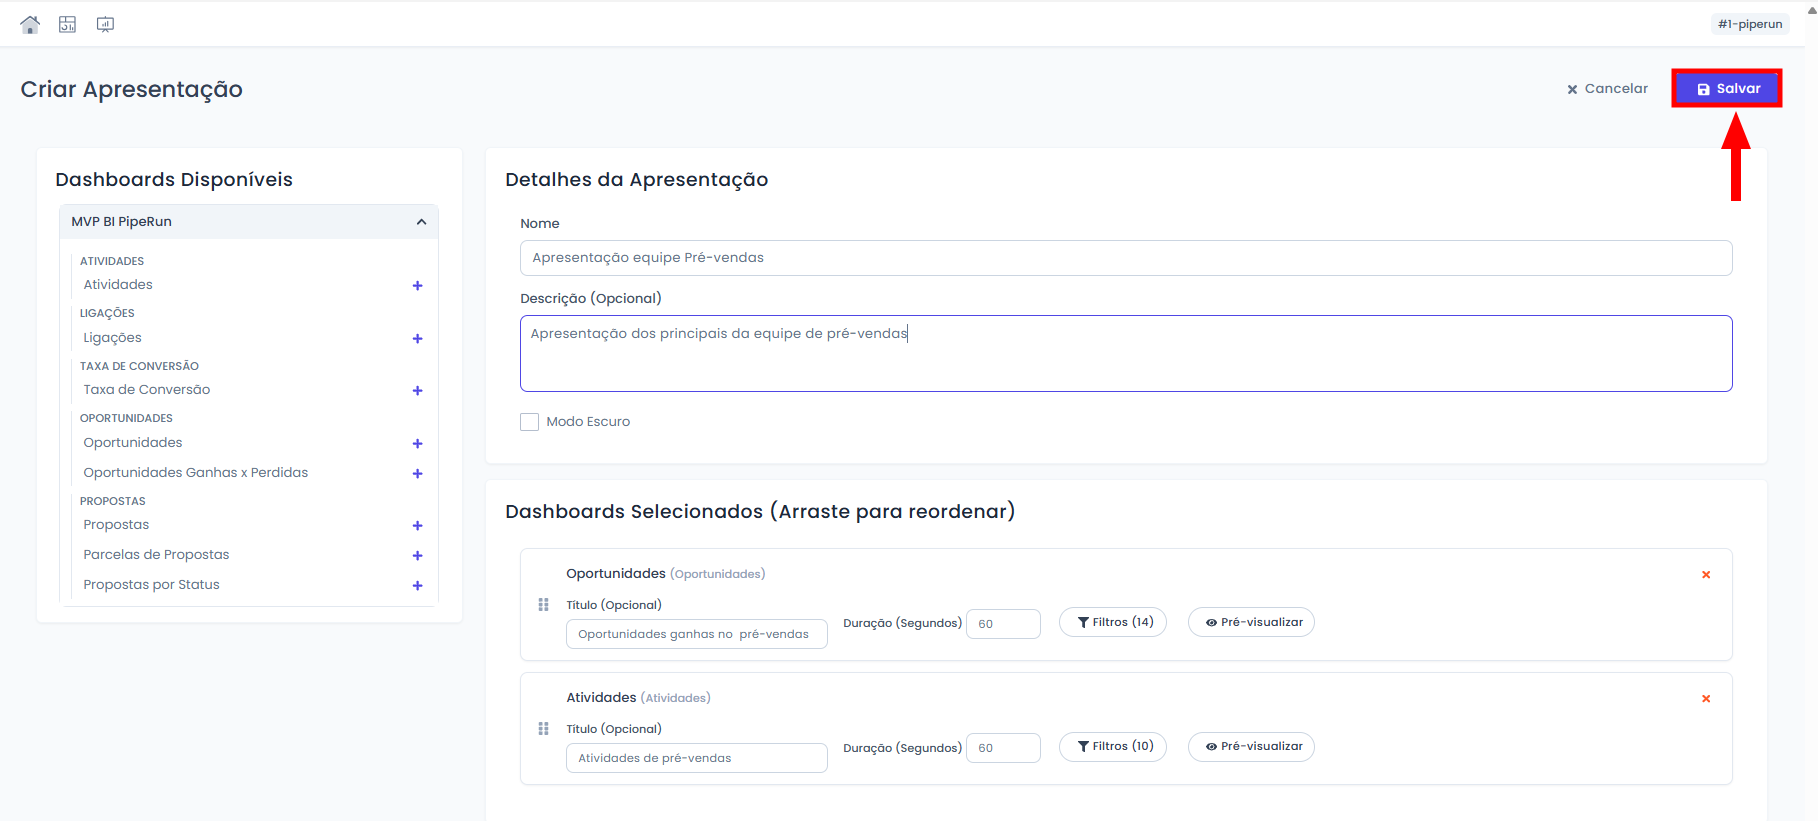Click the Nome input field
Screen dimensions: 1818x821
1125,258
